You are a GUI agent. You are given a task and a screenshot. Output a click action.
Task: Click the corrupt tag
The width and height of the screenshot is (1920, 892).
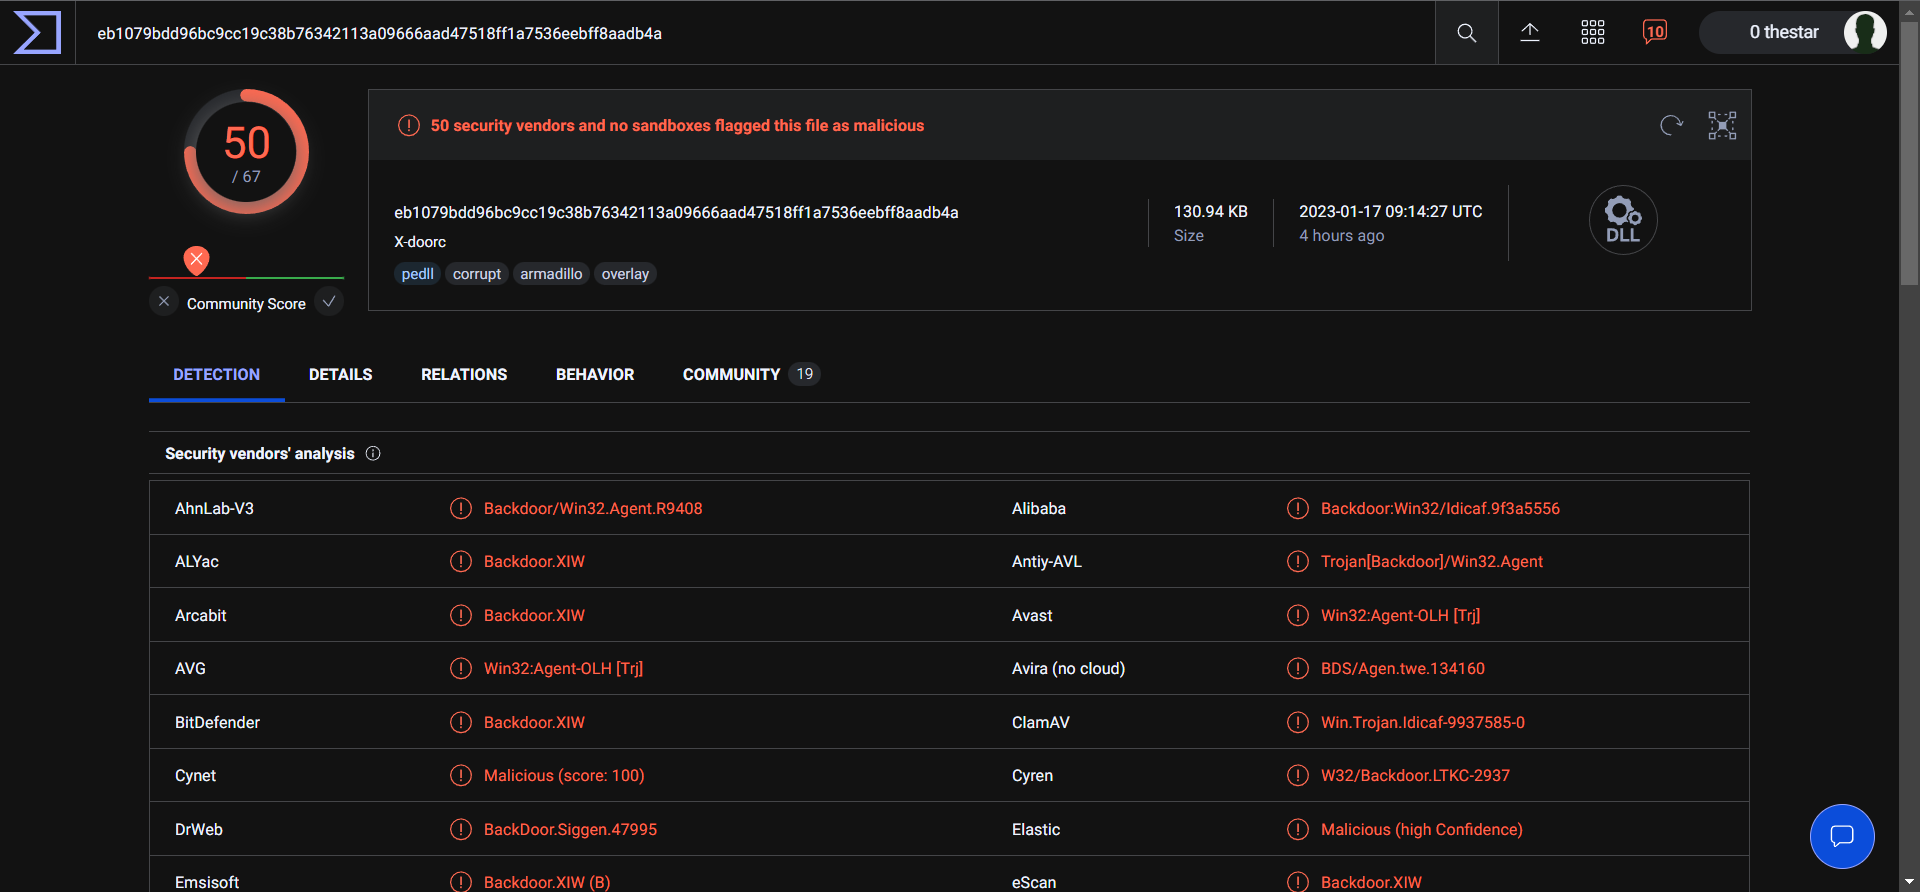click(x=477, y=274)
